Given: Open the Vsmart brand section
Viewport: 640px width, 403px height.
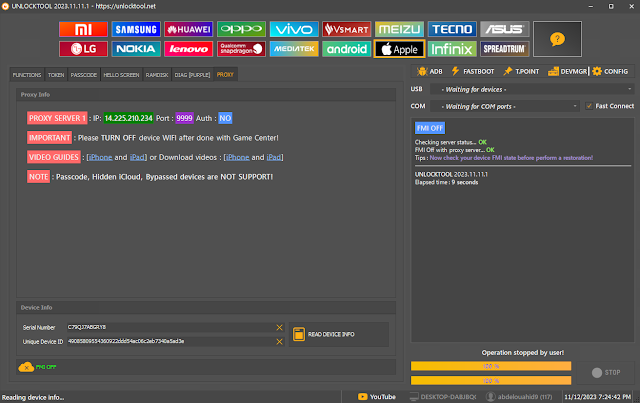Looking at the screenshot, I should 347,29.
